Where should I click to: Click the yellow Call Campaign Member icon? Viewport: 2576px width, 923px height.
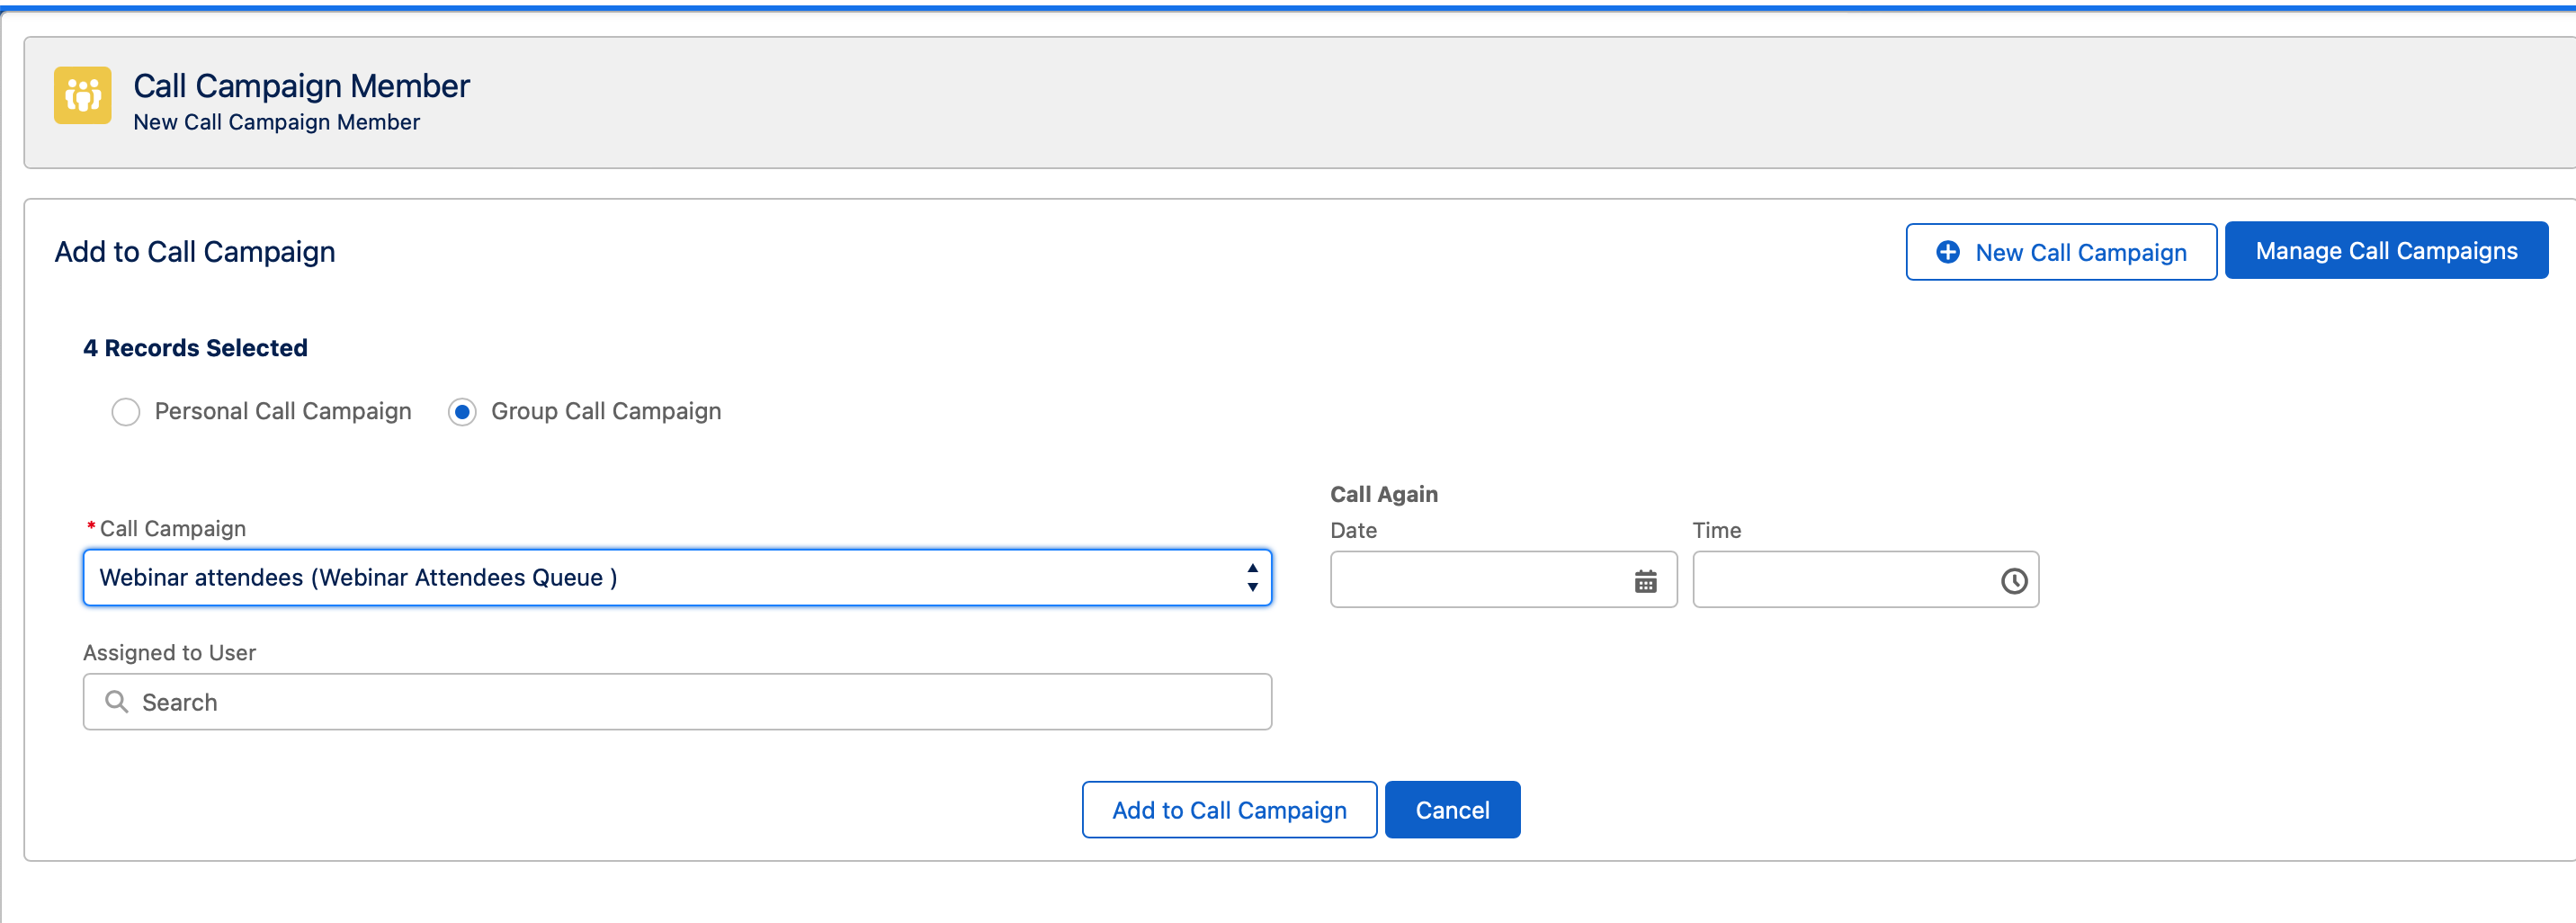click(x=83, y=95)
